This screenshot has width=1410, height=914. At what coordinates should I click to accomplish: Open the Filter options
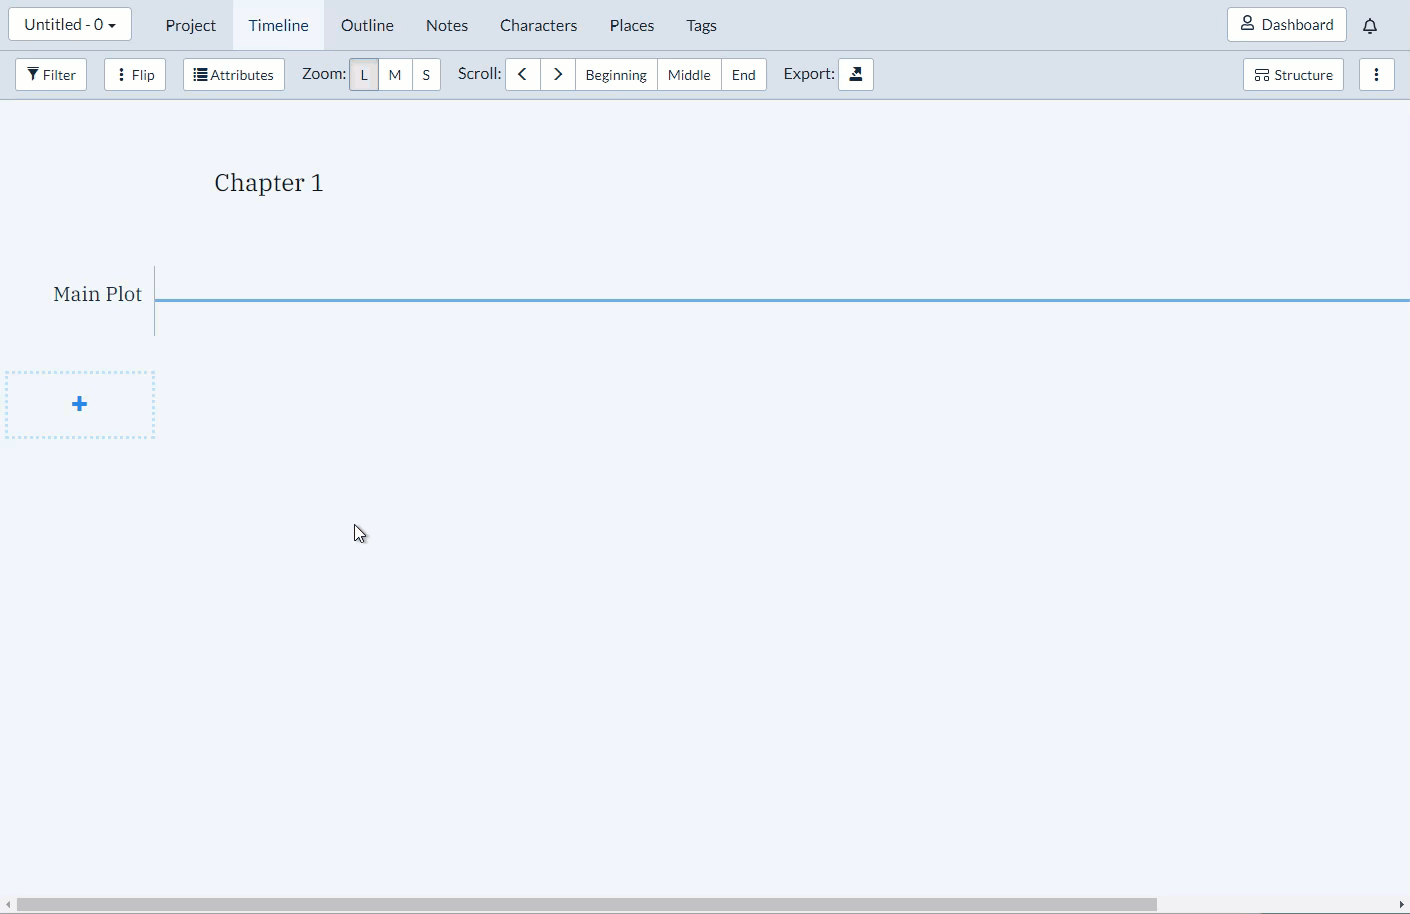click(x=51, y=75)
